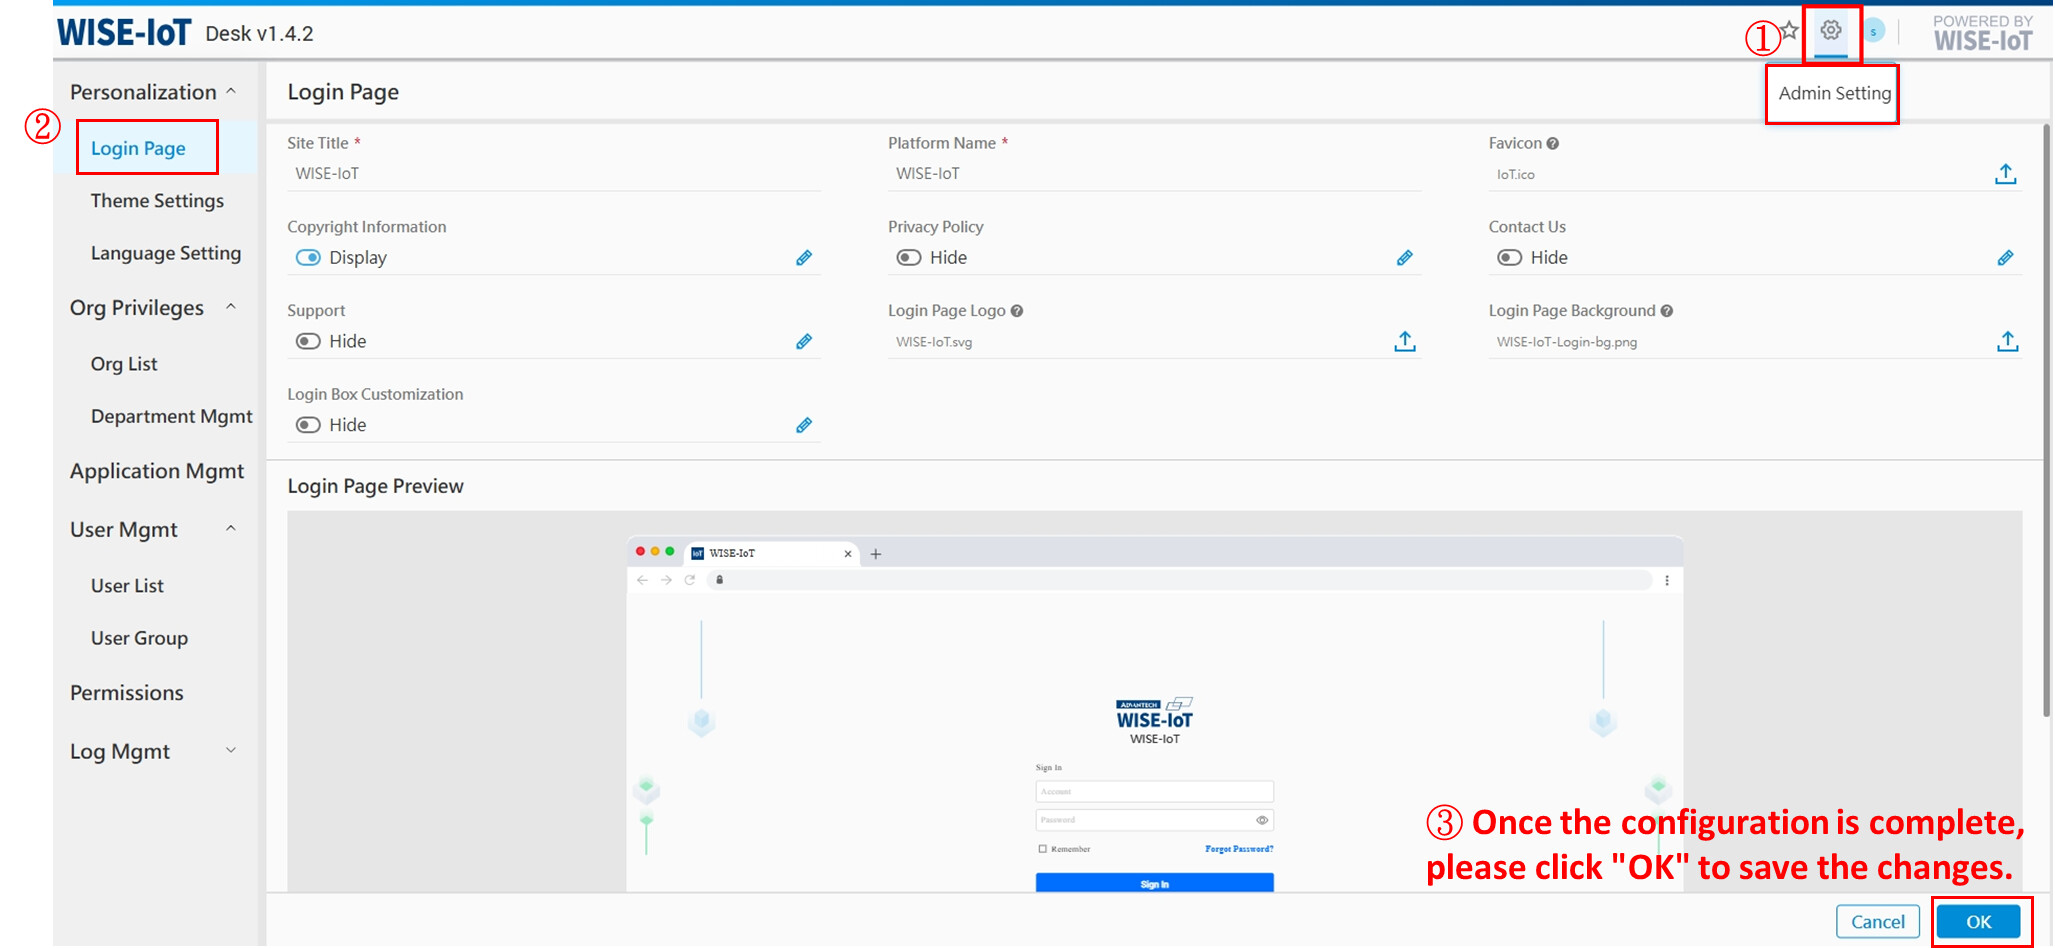Click Forgot Password link in the preview
Screen dimensions: 2055x948
1239,849
